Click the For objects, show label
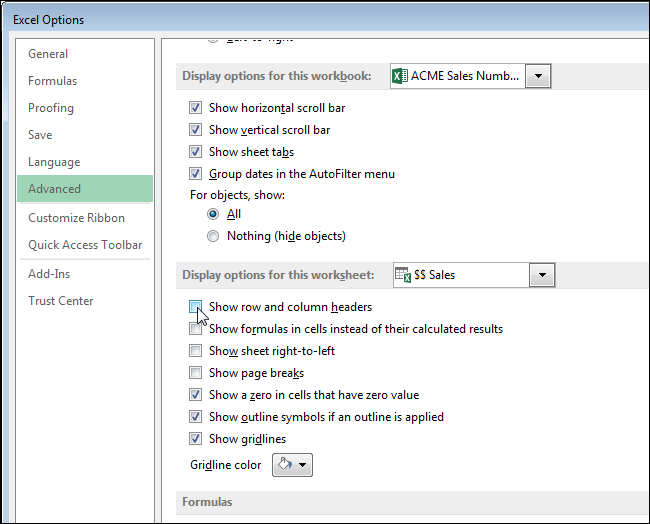Viewport: 650px width, 524px height. click(238, 195)
